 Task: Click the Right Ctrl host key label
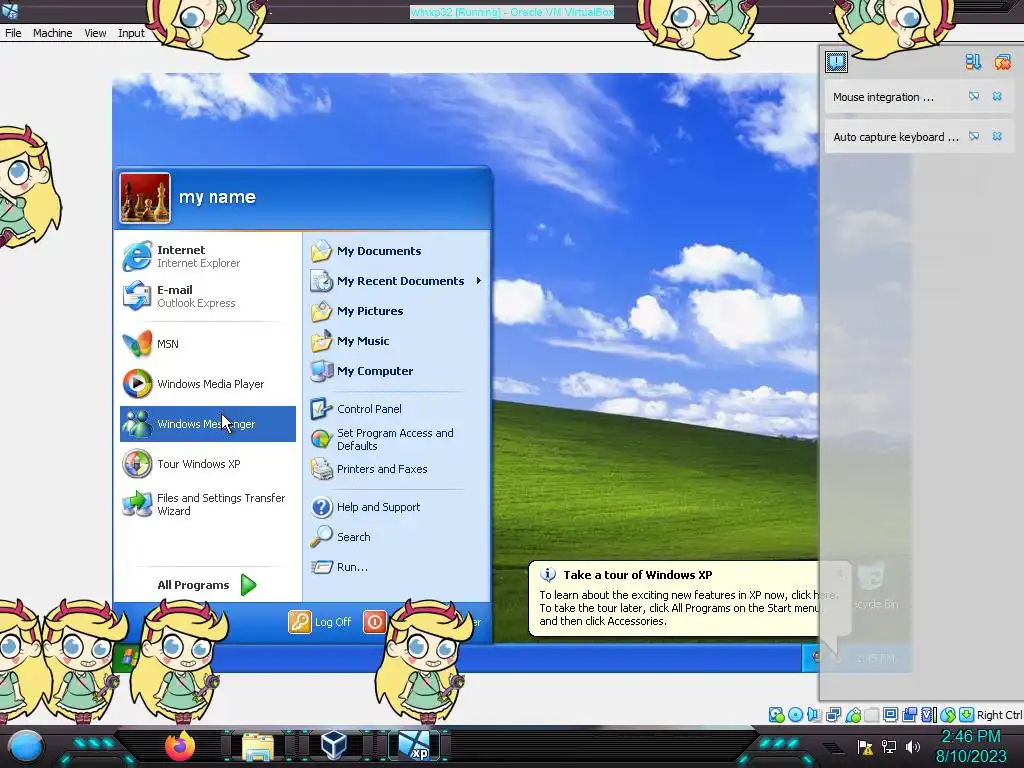(999, 715)
